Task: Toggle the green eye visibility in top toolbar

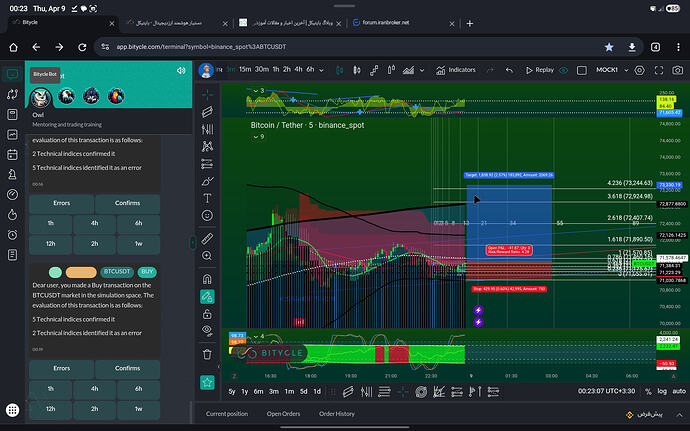Action: click(564, 70)
